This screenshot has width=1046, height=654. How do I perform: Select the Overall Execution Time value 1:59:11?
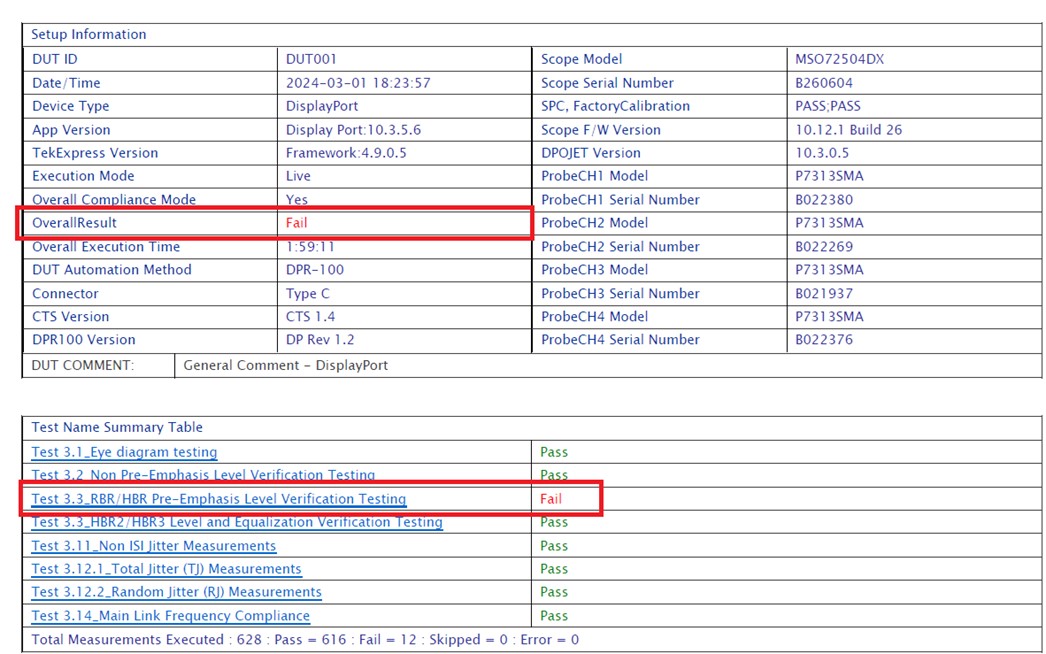click(x=310, y=247)
